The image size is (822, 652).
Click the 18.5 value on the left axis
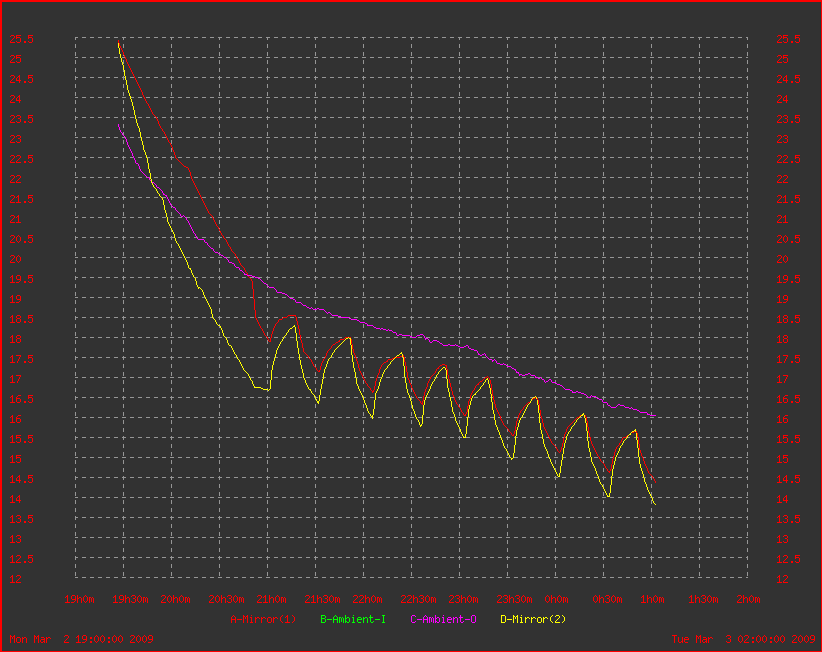pyautogui.click(x=21, y=319)
